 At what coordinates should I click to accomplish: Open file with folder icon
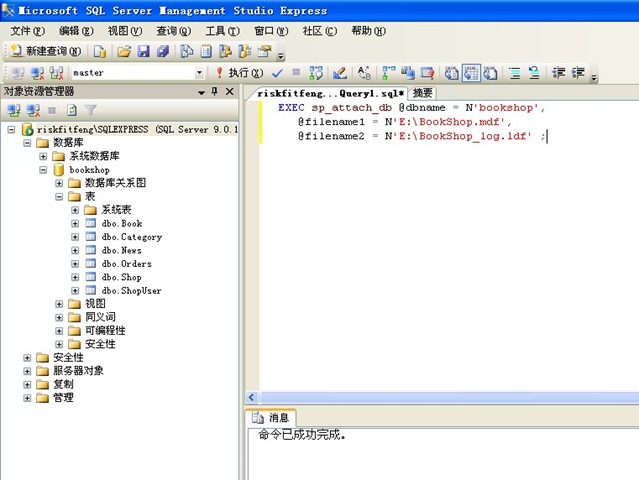tap(124, 51)
